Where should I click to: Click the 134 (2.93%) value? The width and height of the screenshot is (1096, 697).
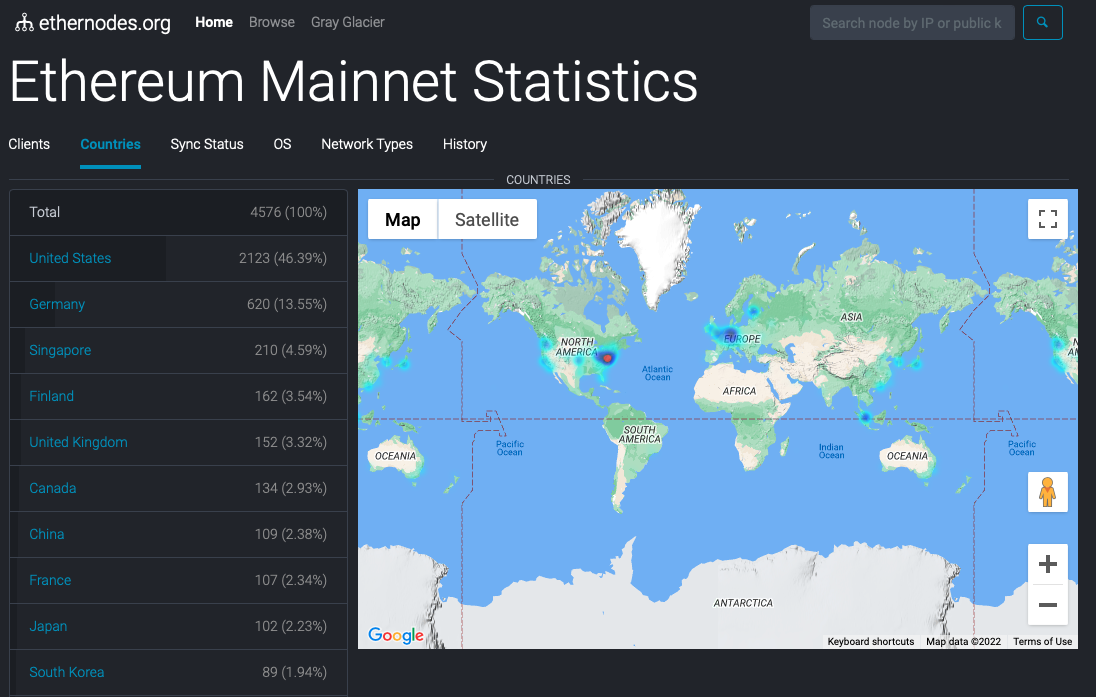291,488
